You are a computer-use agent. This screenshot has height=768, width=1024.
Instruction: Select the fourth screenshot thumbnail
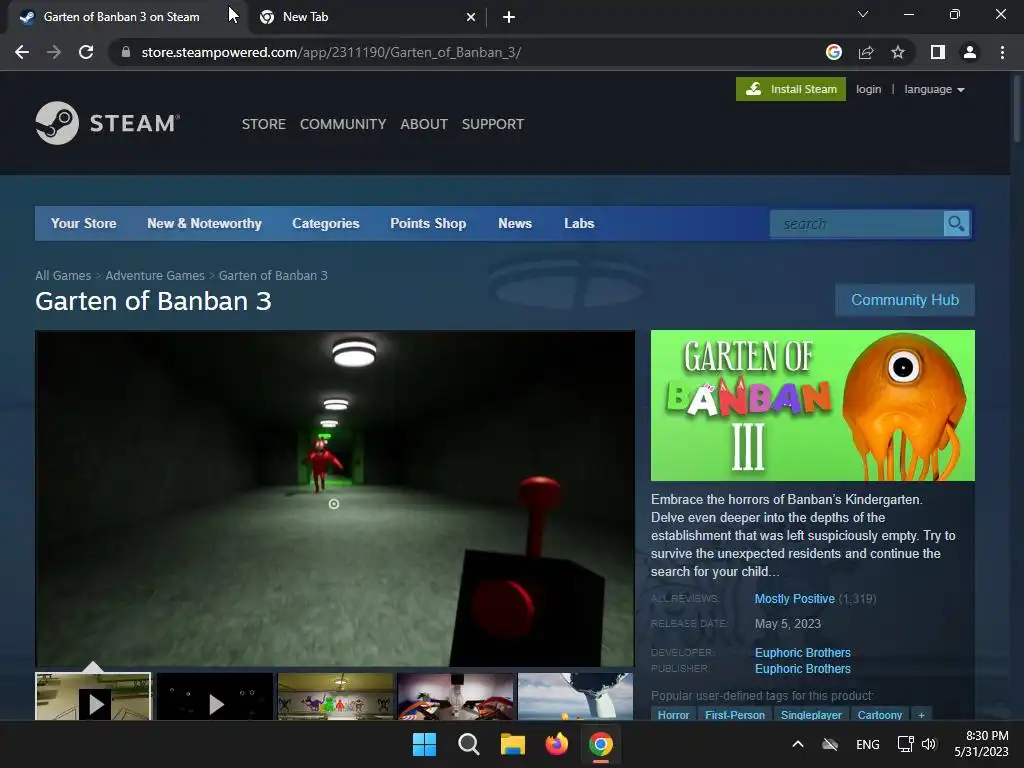(455, 697)
